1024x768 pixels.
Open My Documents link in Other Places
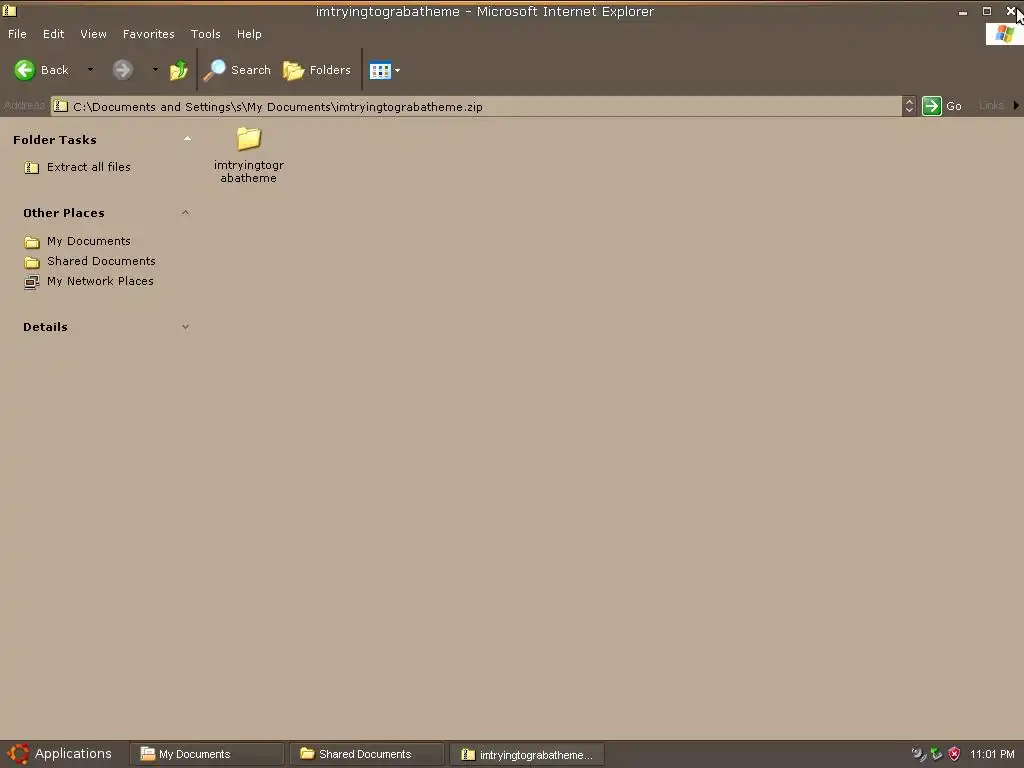[x=89, y=241]
